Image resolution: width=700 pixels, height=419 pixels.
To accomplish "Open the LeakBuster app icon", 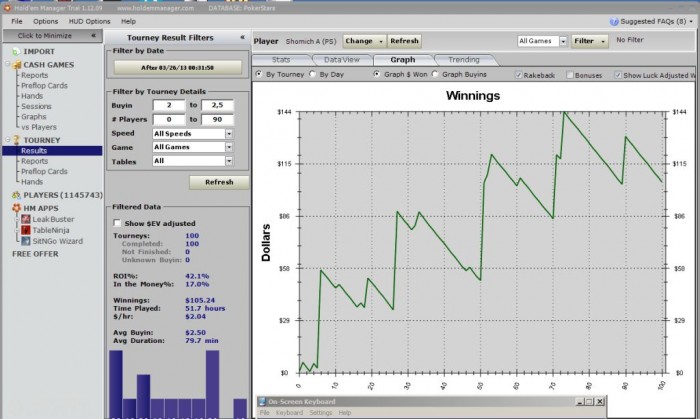I will tap(26, 219).
